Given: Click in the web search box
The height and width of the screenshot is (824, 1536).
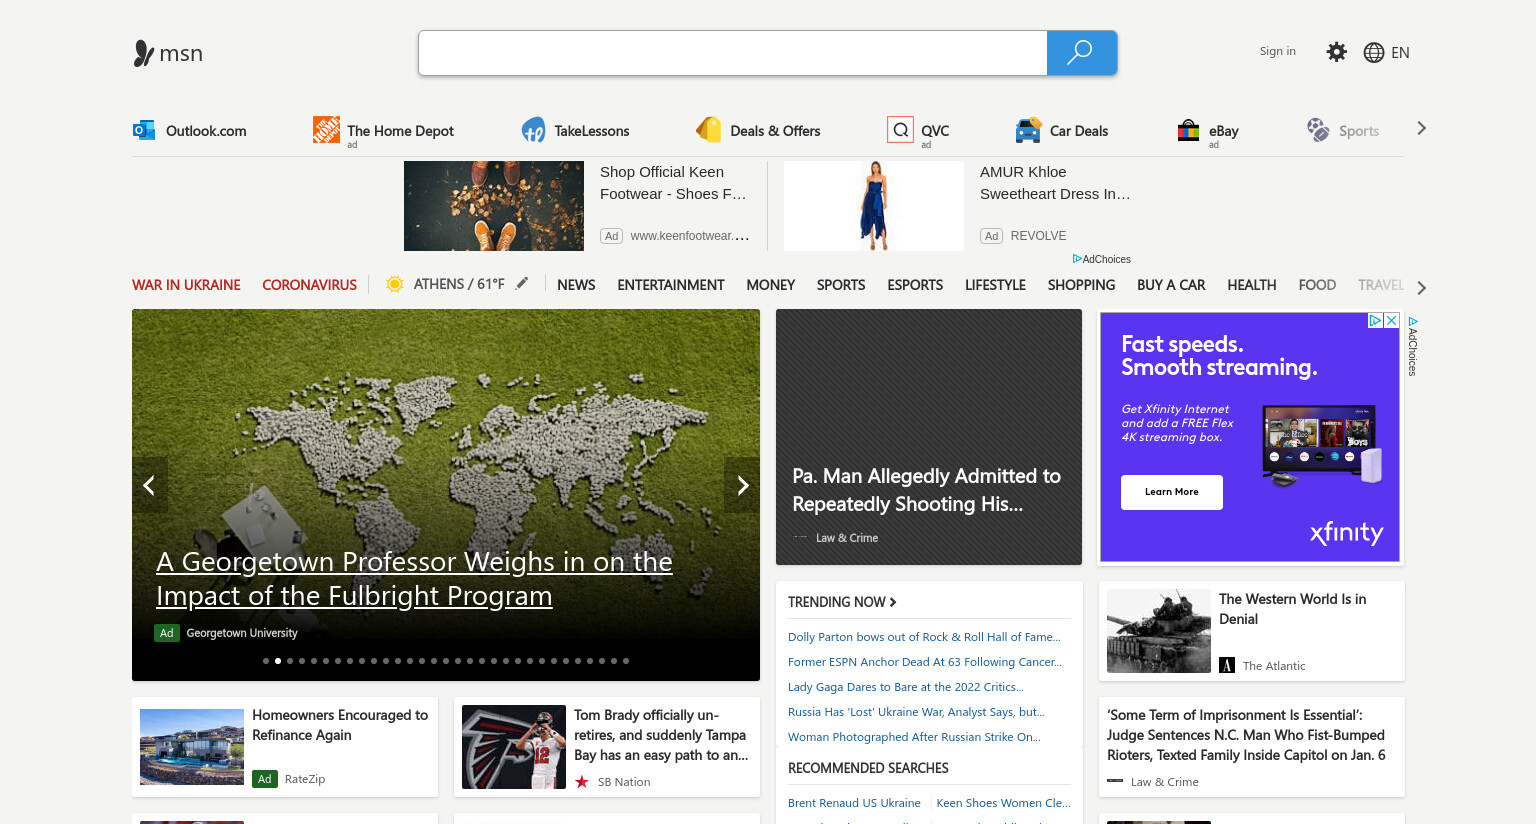Looking at the screenshot, I should tap(733, 53).
